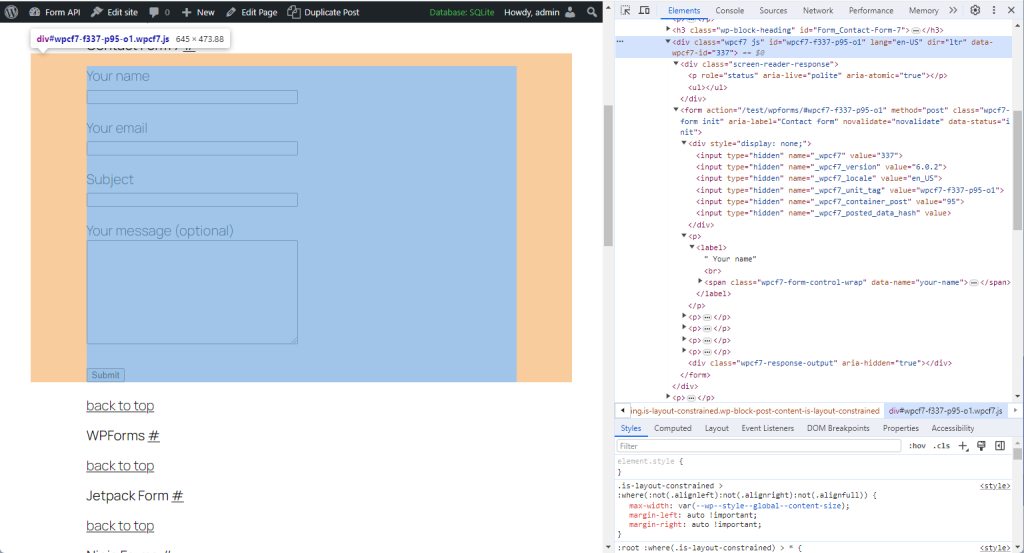Click the Submit button on contact form
The height and width of the screenshot is (553, 1024).
point(105,375)
